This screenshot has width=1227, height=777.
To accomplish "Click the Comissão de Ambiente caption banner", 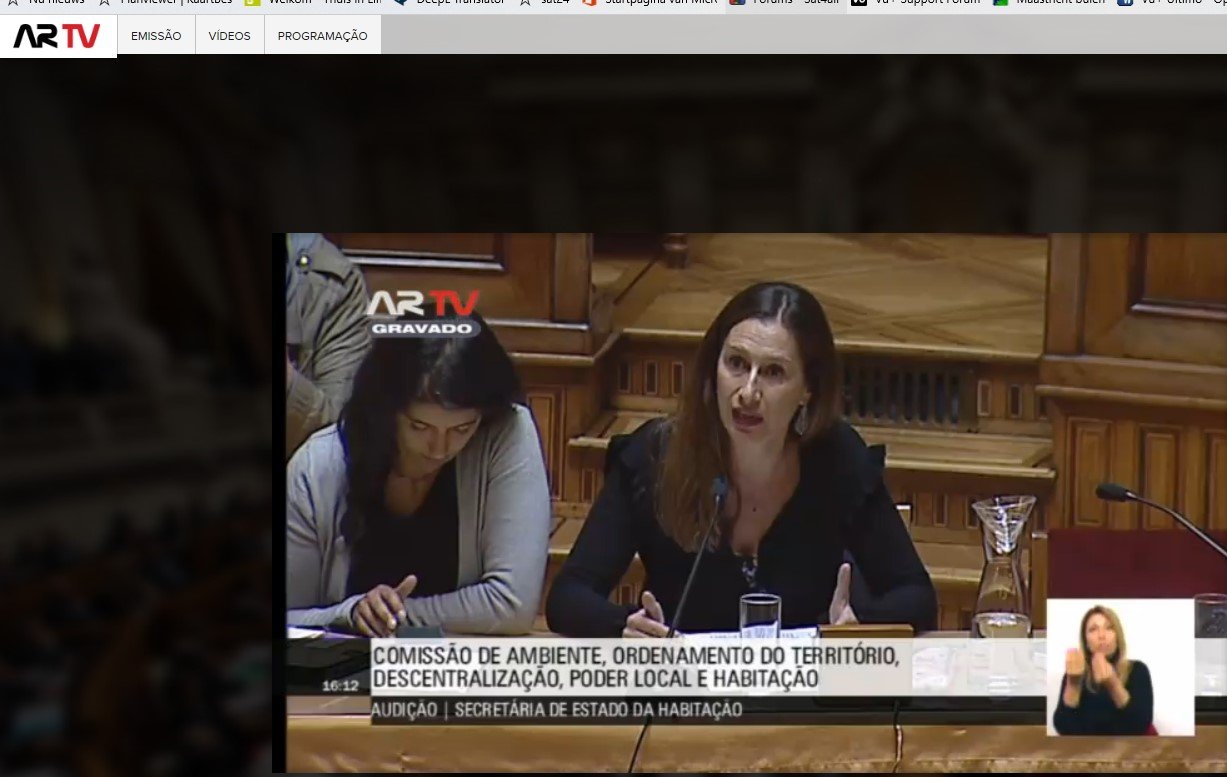I will pos(636,667).
